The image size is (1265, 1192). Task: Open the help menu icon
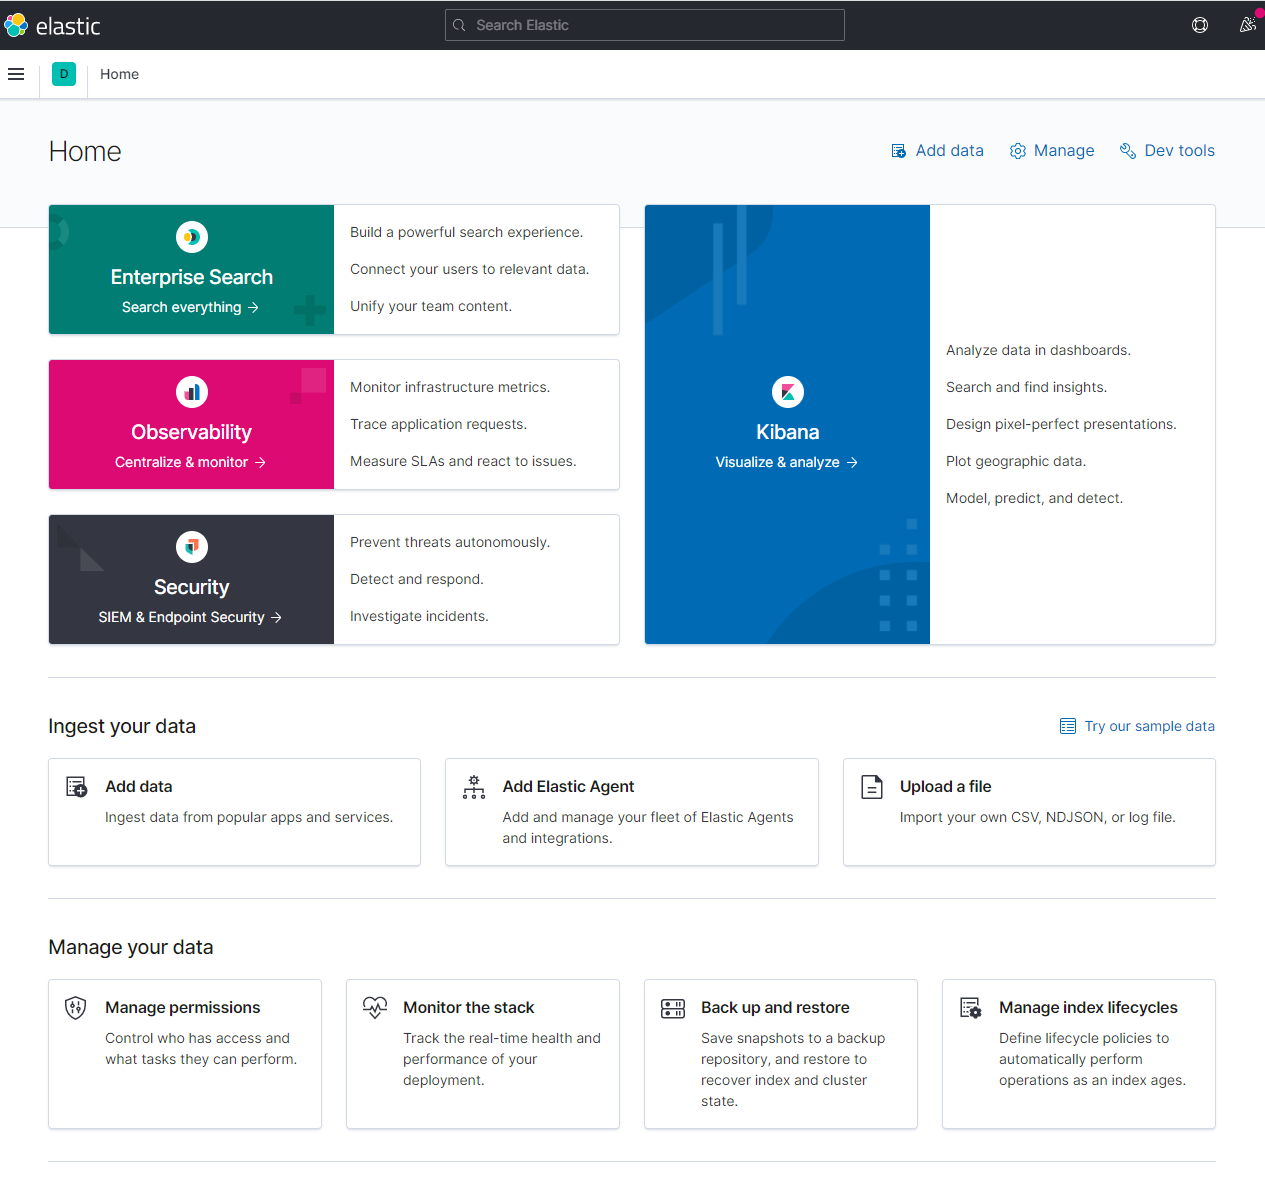click(1200, 25)
